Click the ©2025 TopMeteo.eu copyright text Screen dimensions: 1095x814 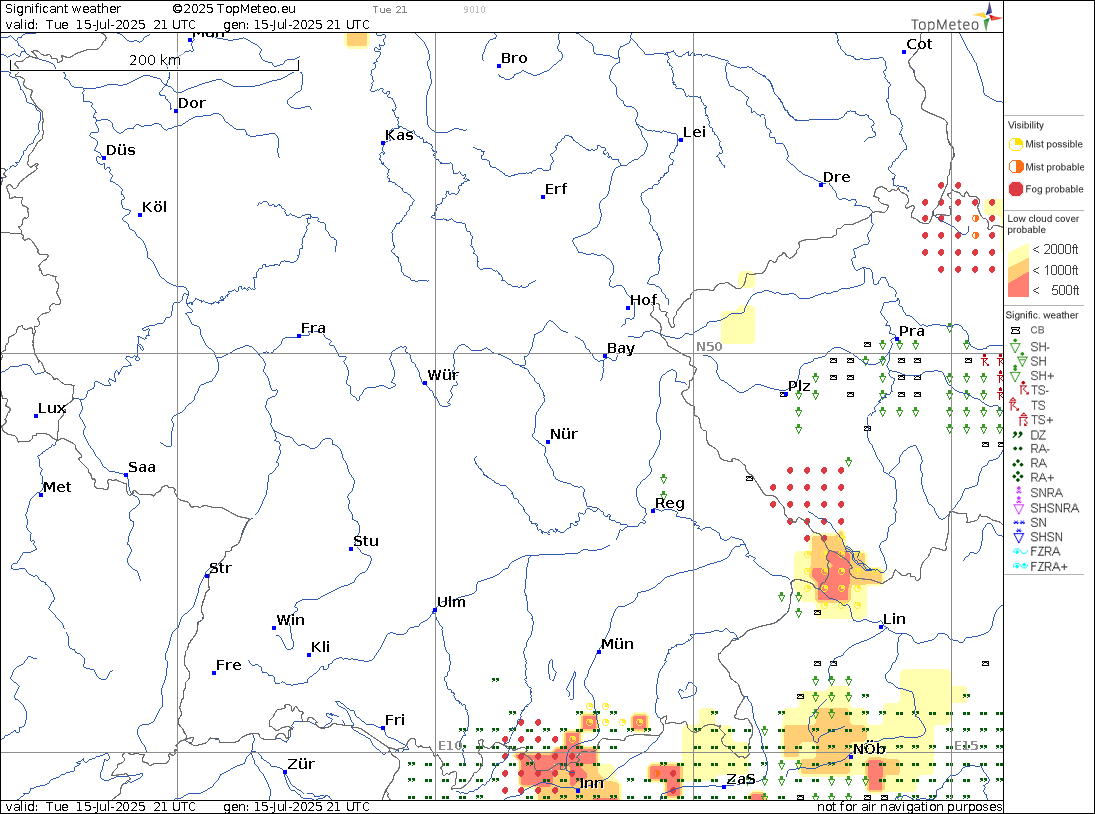pyautogui.click(x=234, y=9)
